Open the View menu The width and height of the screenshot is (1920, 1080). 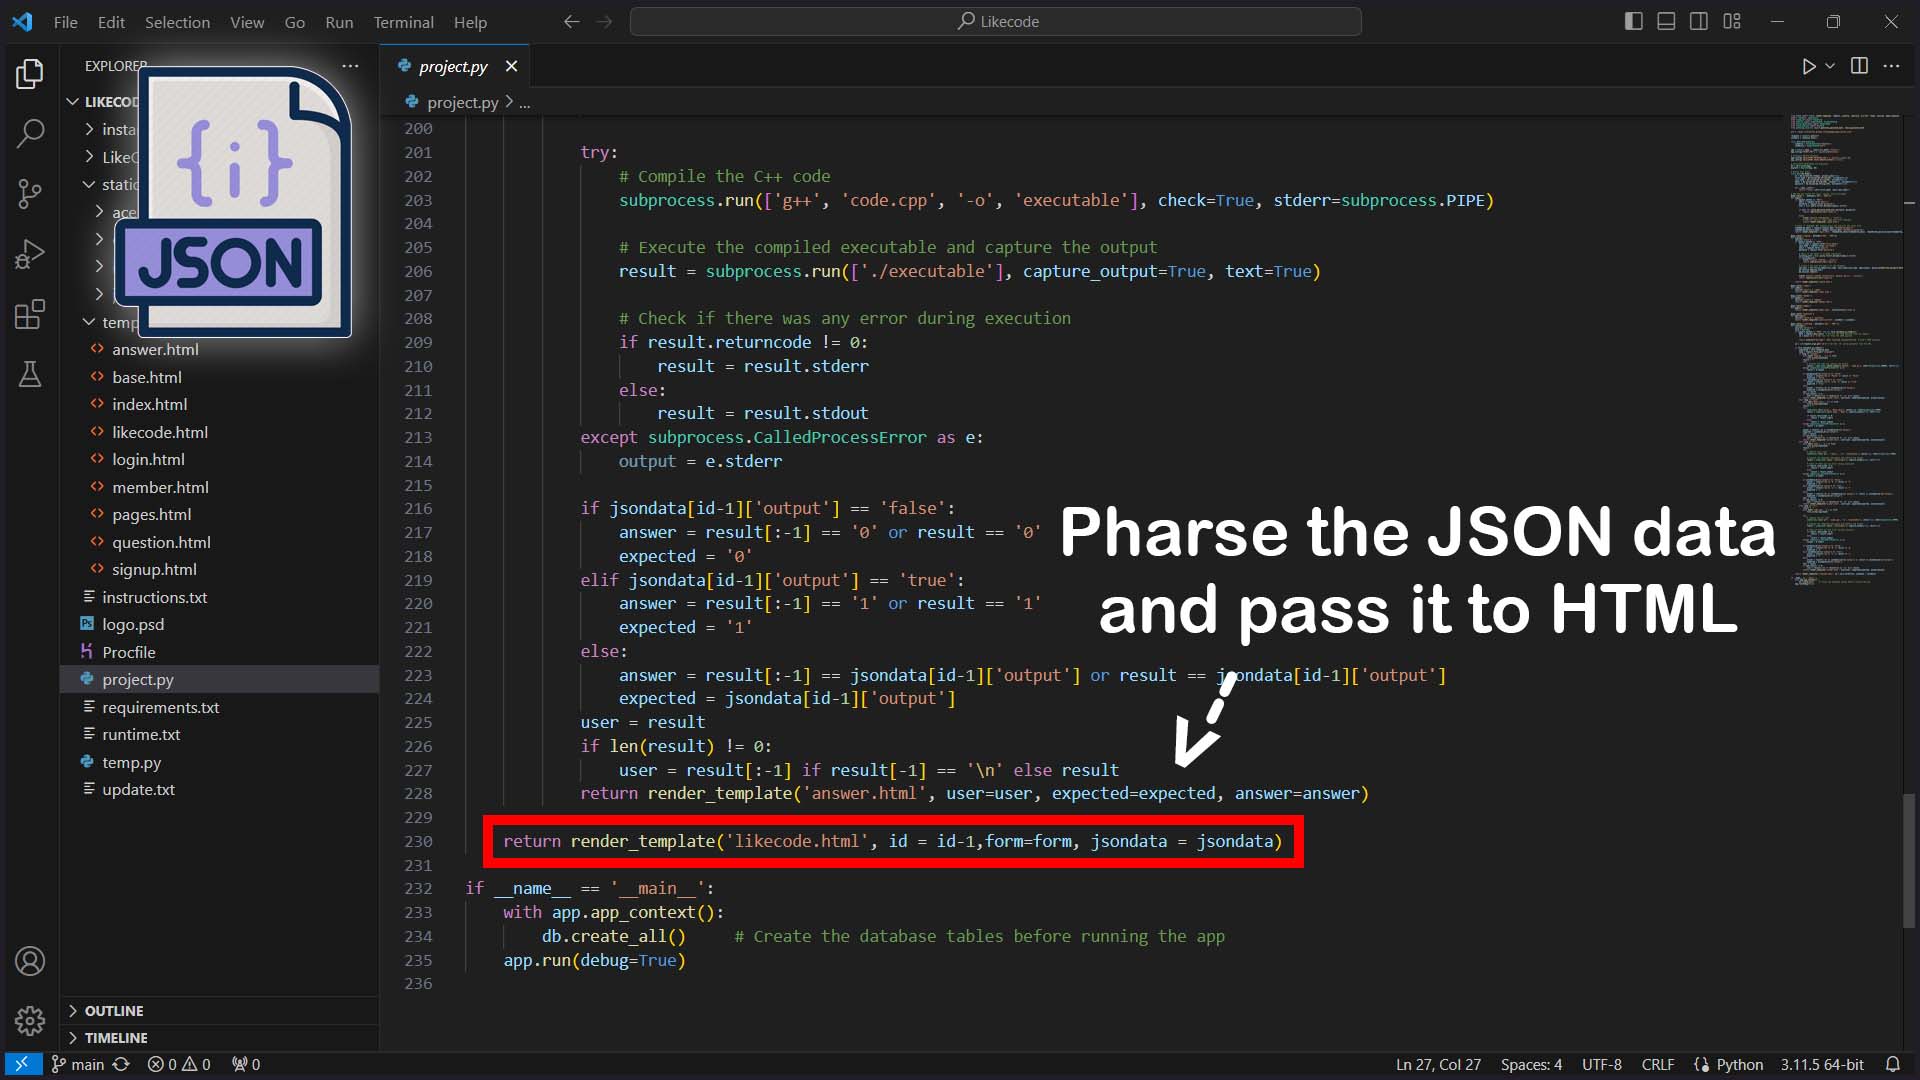[247, 22]
